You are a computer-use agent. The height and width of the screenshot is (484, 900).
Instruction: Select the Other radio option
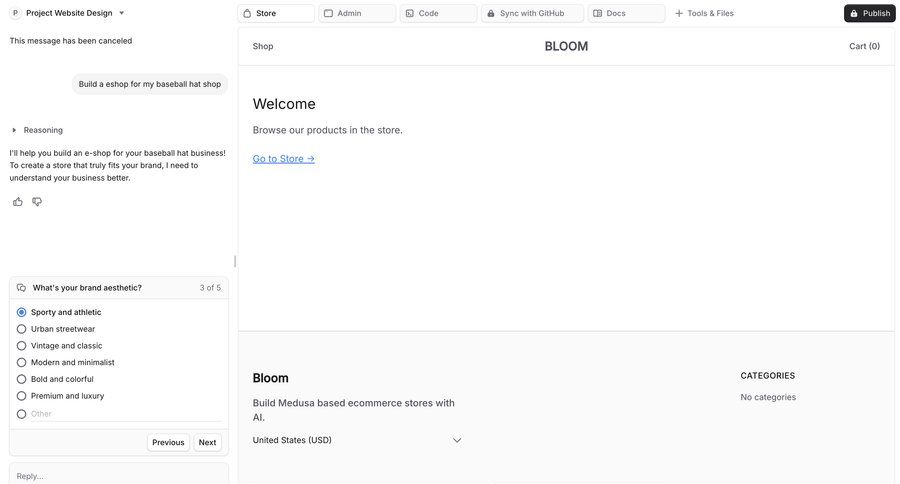point(21,414)
